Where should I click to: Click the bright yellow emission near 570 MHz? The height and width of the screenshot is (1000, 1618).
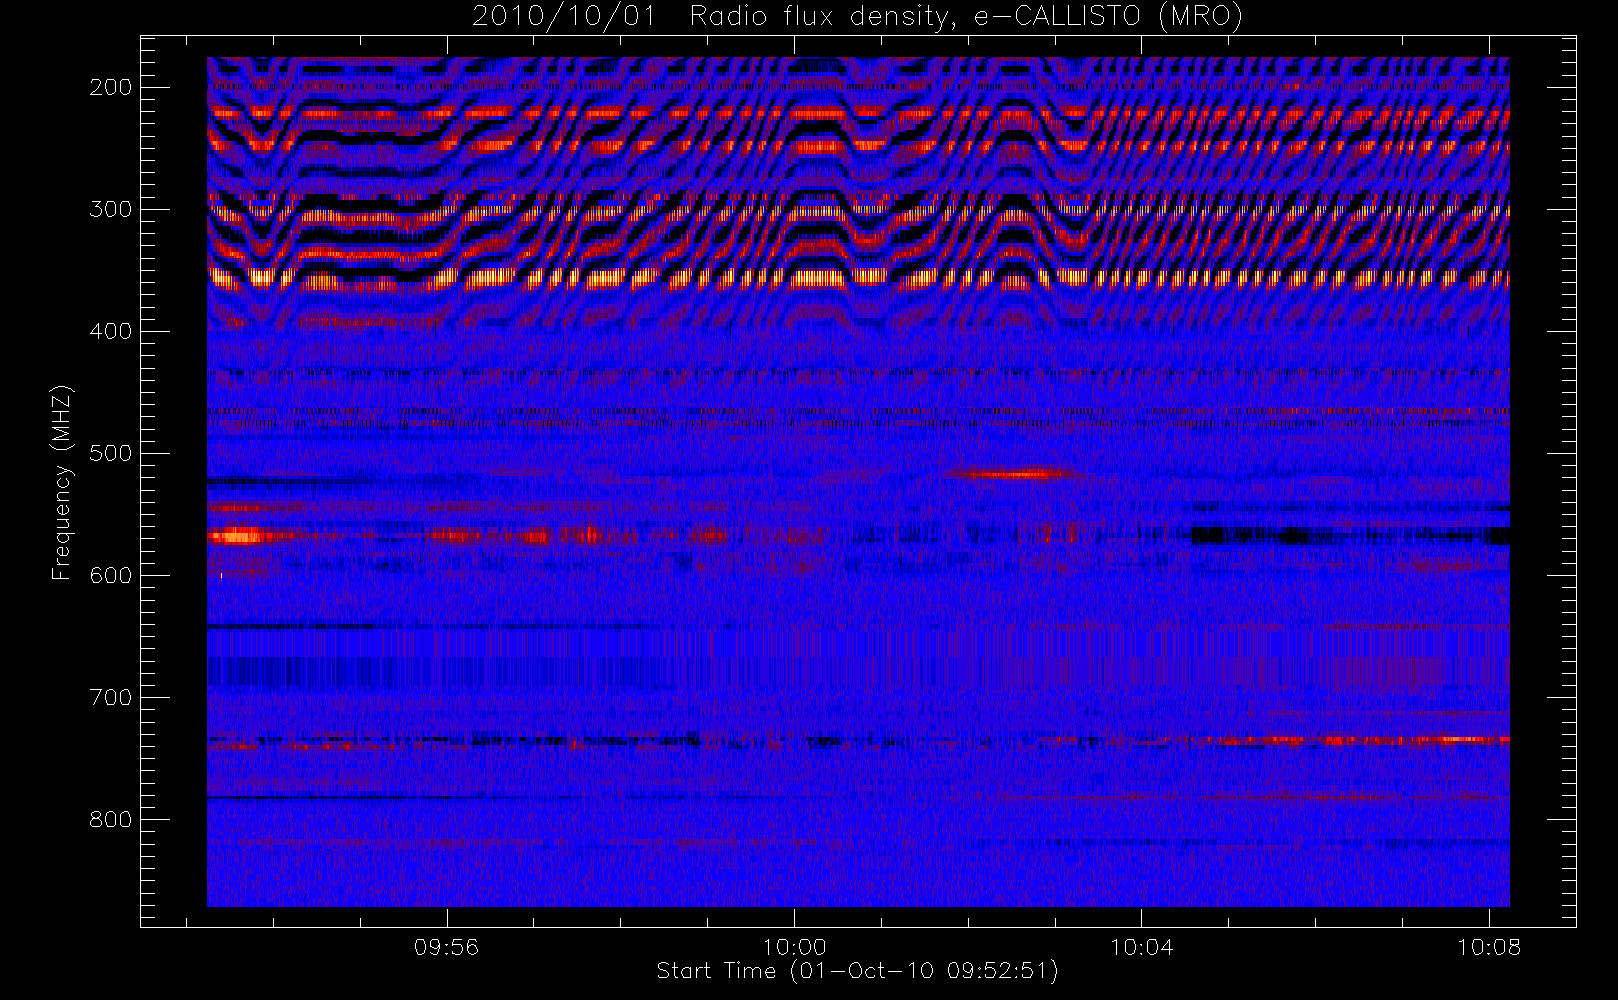237,536
